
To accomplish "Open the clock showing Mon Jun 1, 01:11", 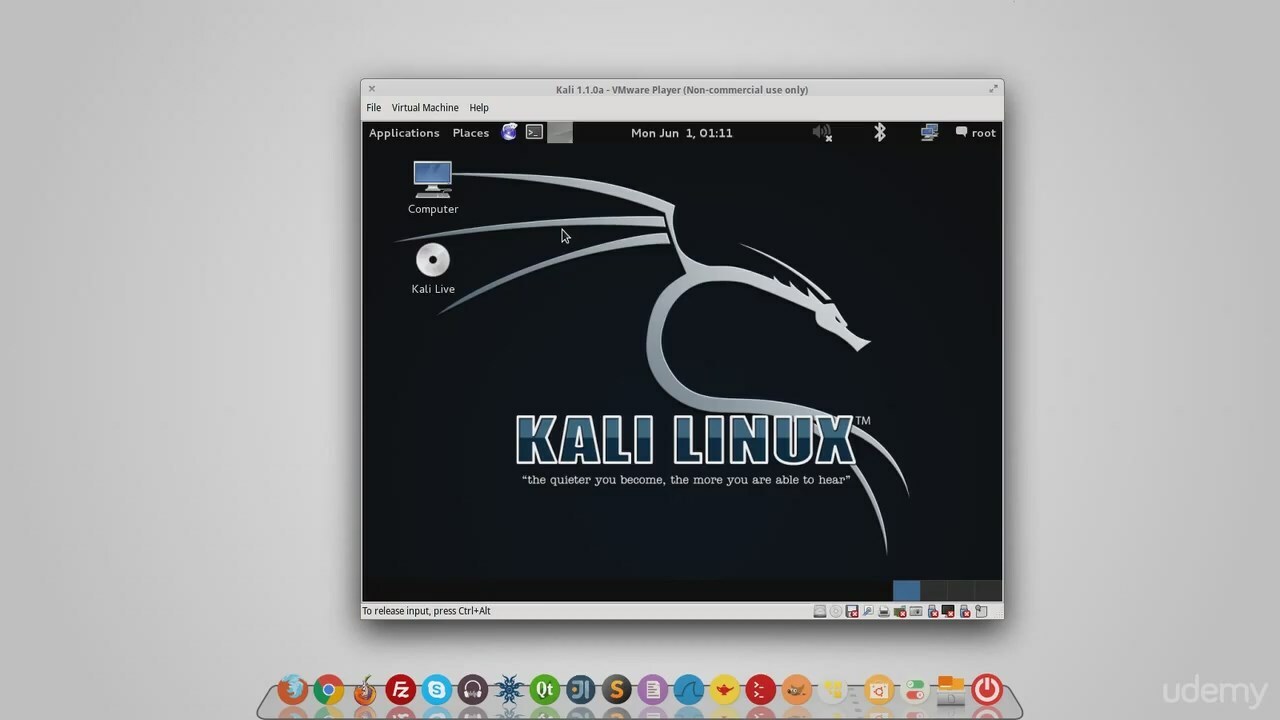I will [682, 133].
